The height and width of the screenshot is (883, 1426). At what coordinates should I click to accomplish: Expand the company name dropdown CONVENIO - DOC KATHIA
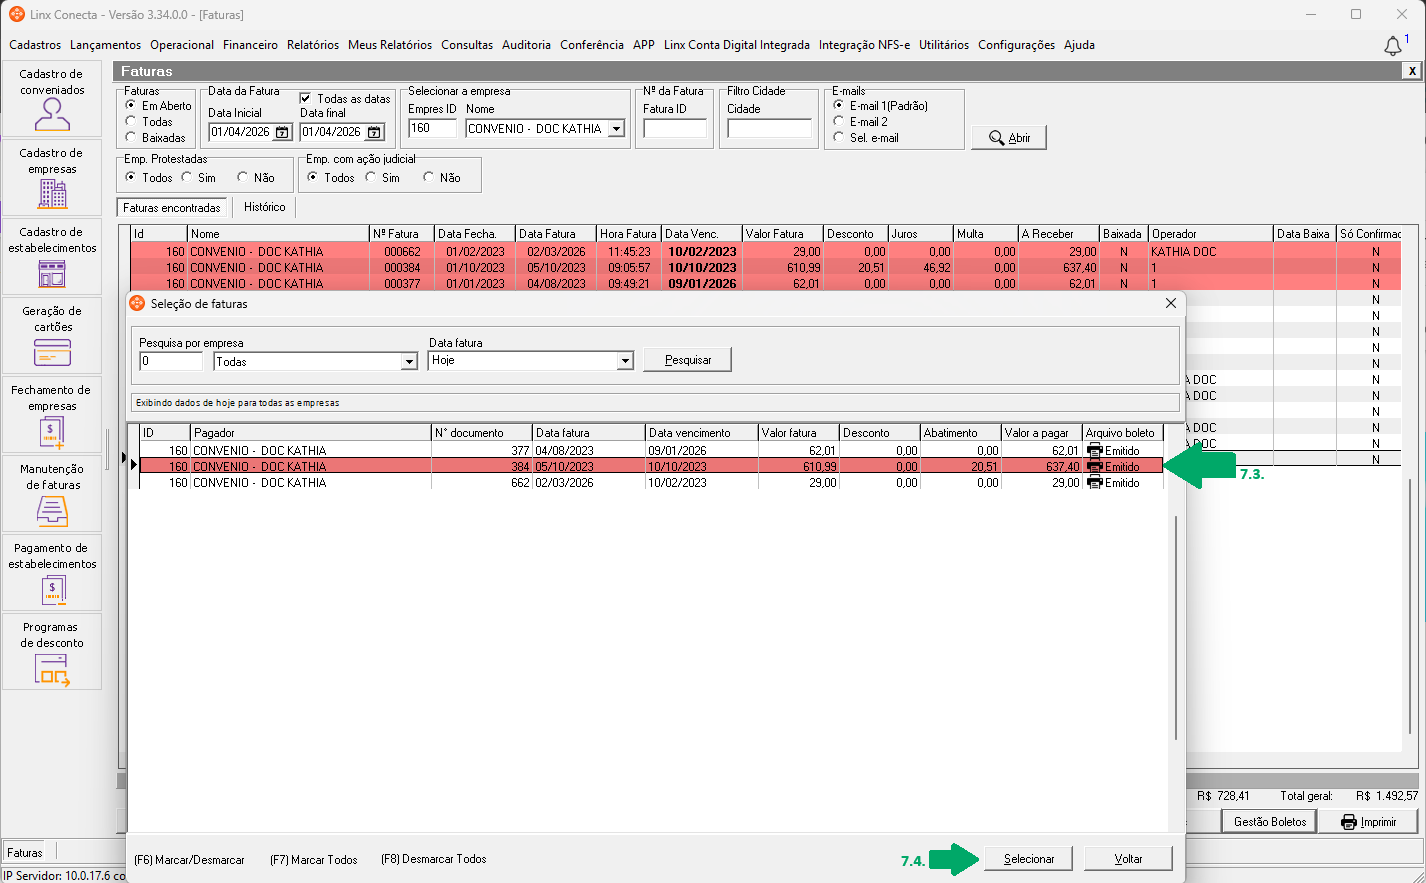(616, 129)
